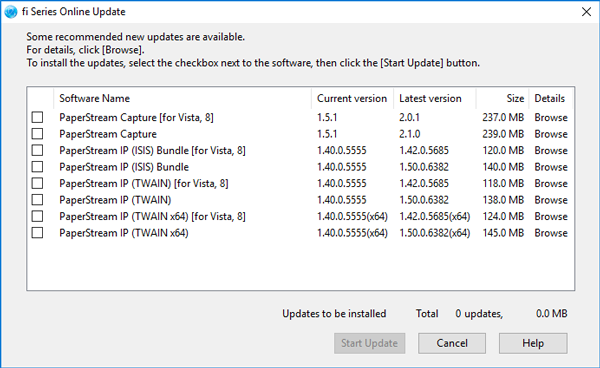
Task: Open Help for online update
Action: click(533, 343)
